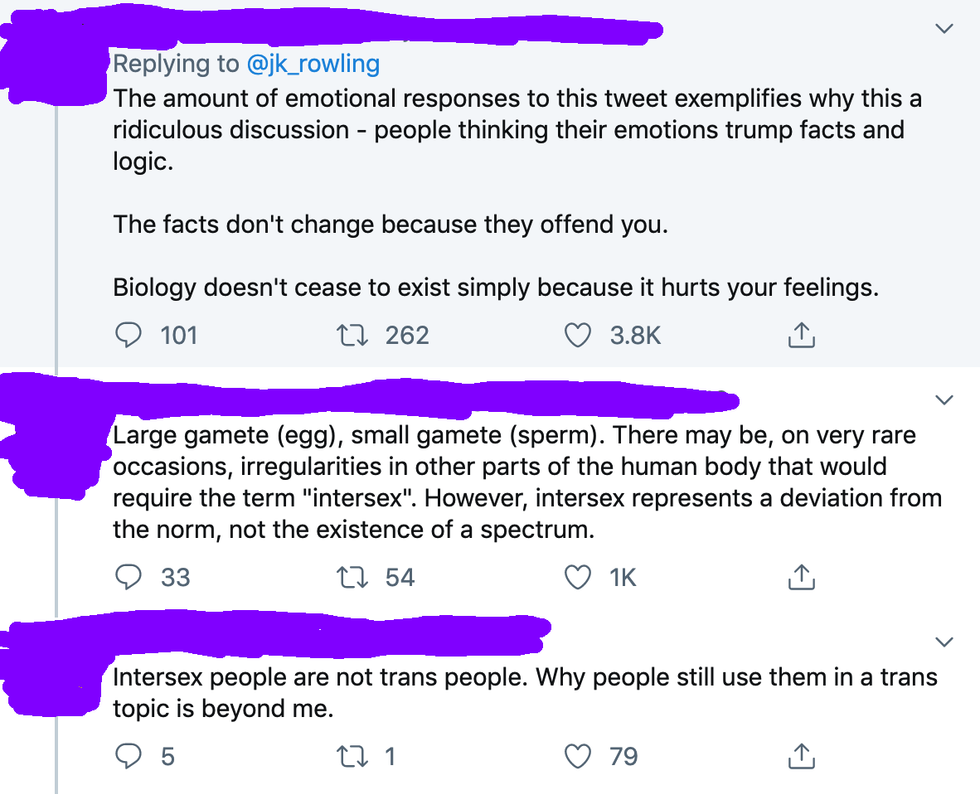This screenshot has height=794, width=980.
Task: Open the tweet about facts not changing
Action: click(x=390, y=225)
